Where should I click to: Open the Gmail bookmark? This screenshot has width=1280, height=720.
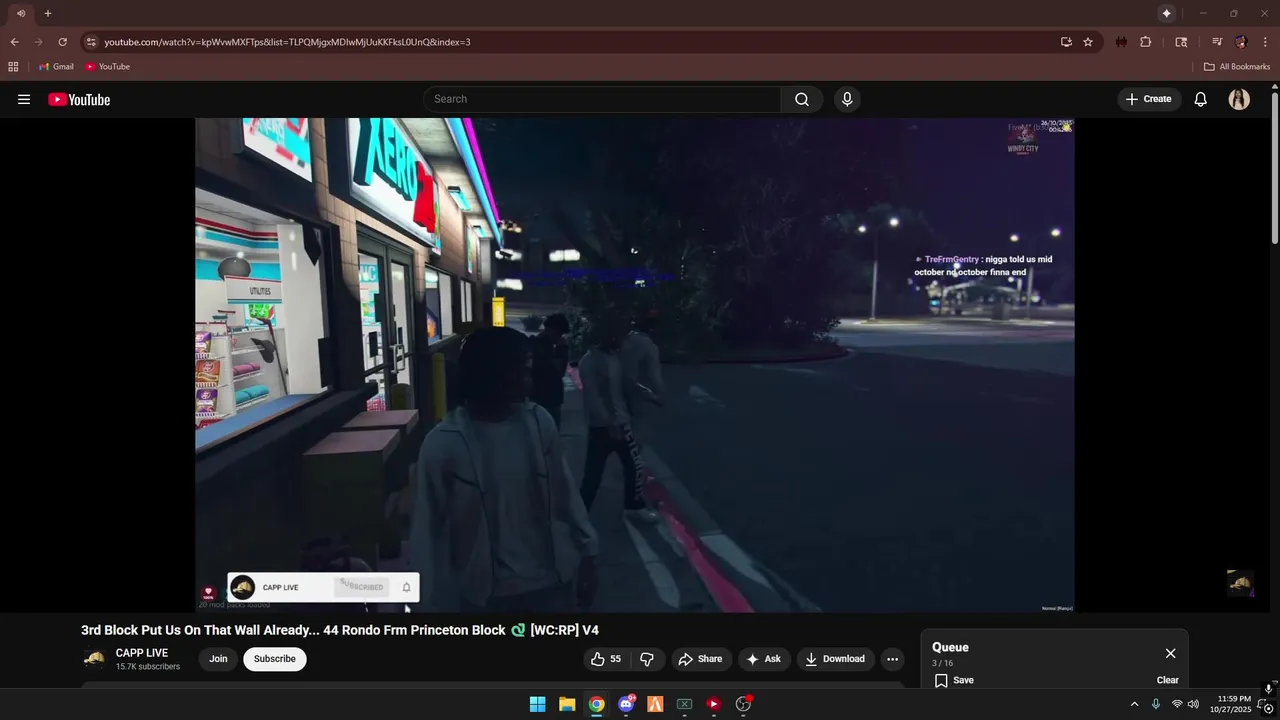coord(56,67)
